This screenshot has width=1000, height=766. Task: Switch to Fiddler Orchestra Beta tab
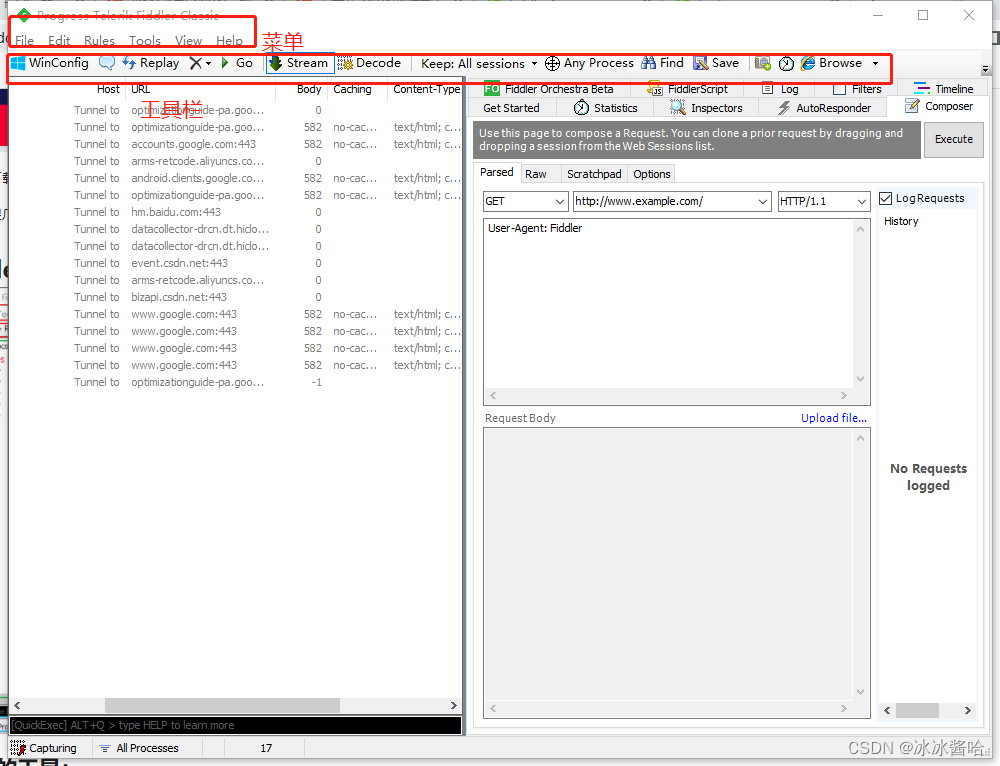pyautogui.click(x=549, y=89)
